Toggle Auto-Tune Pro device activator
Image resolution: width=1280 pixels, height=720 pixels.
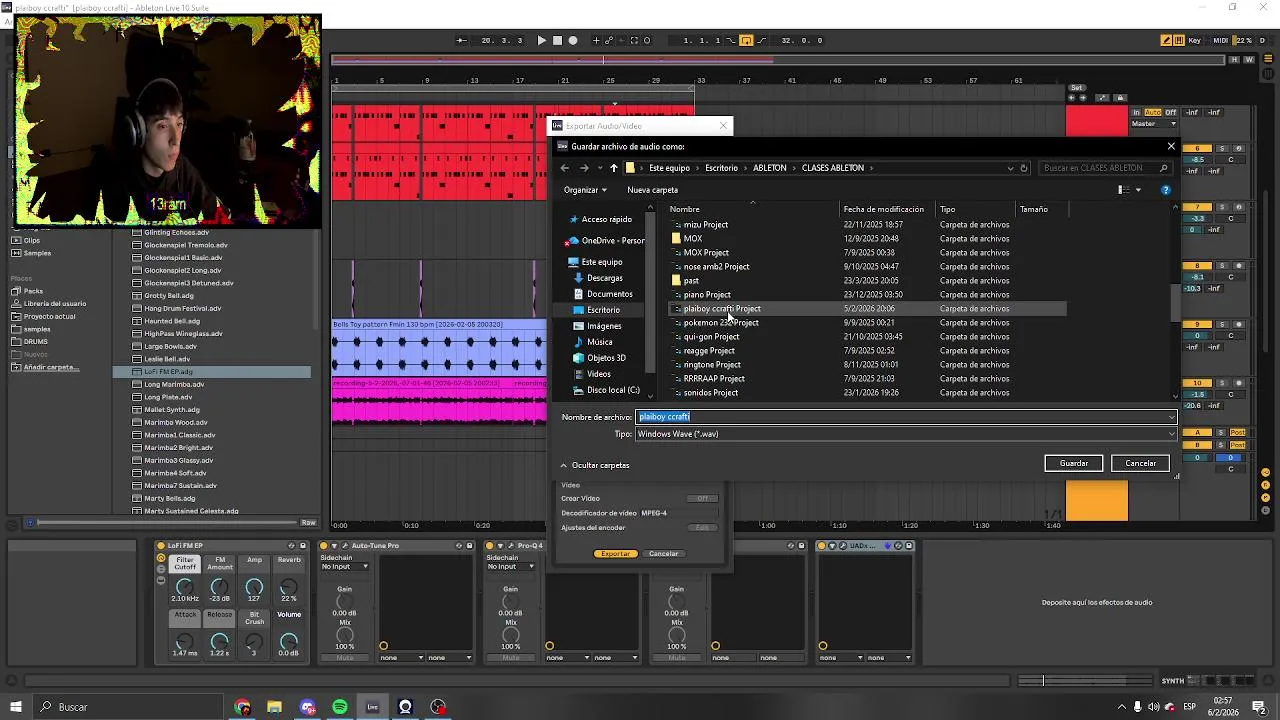[x=324, y=546]
